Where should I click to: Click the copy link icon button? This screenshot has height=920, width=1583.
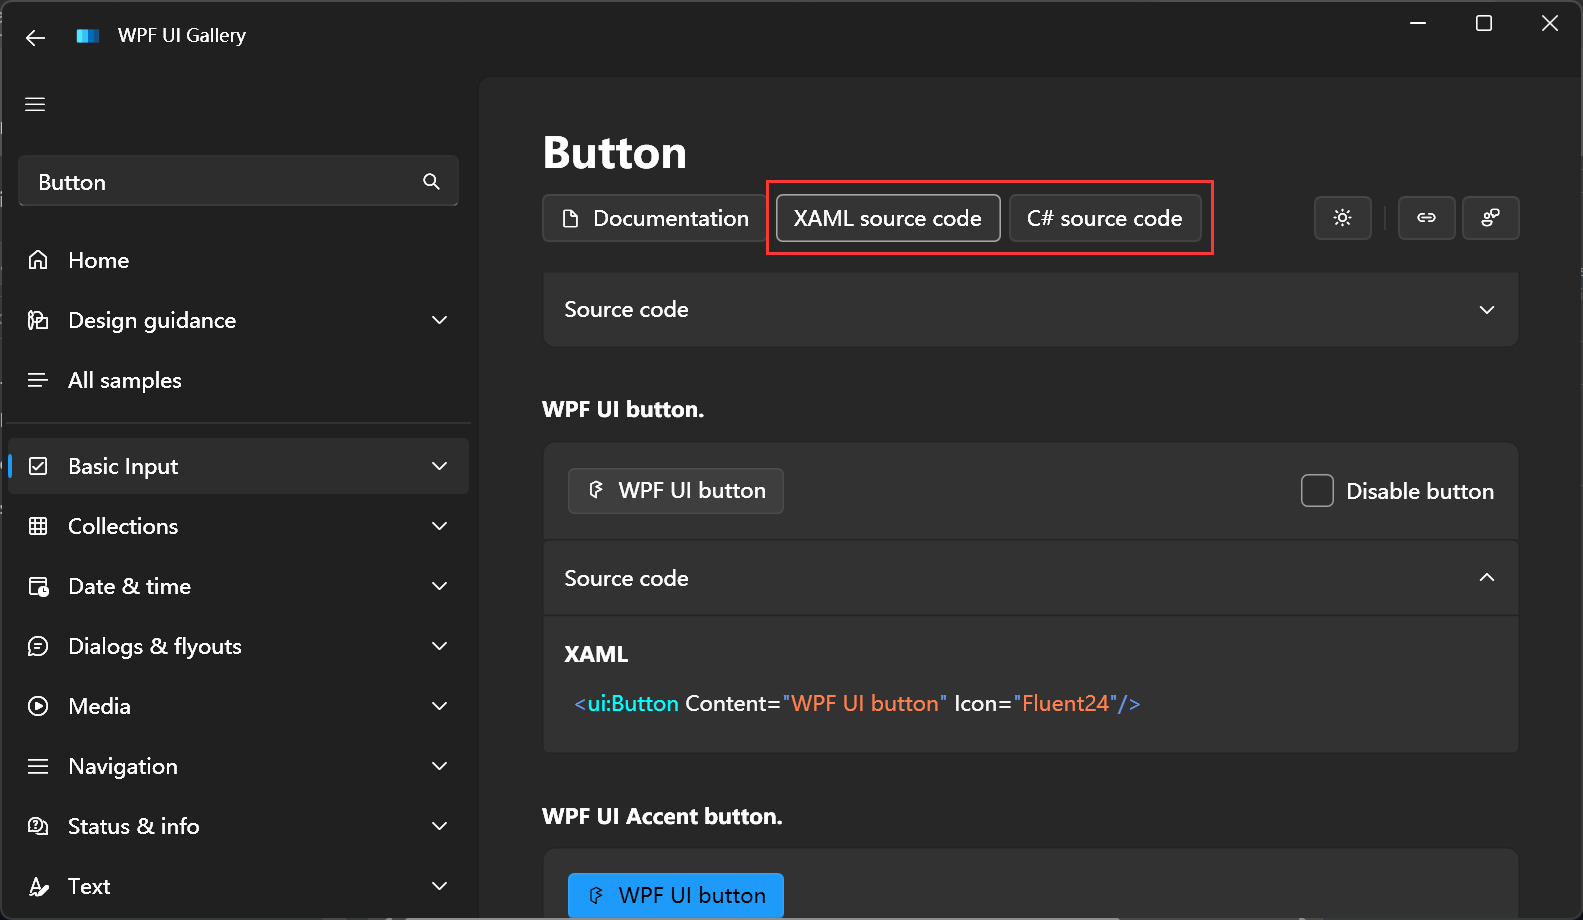[x=1426, y=218]
